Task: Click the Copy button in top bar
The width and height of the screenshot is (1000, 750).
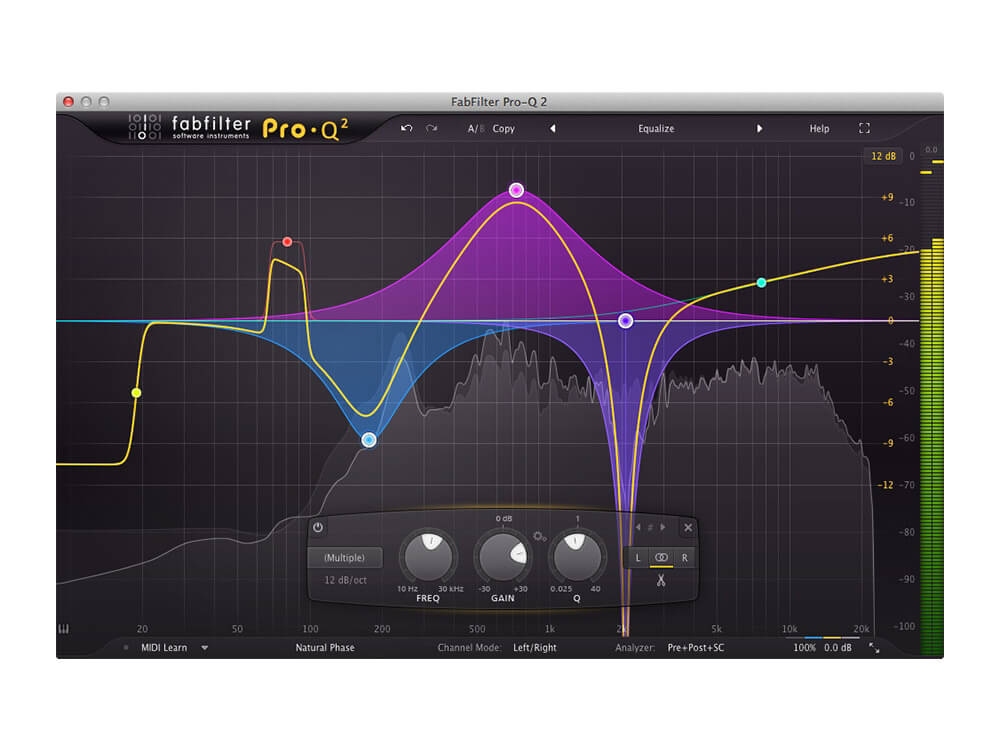Action: [x=503, y=128]
